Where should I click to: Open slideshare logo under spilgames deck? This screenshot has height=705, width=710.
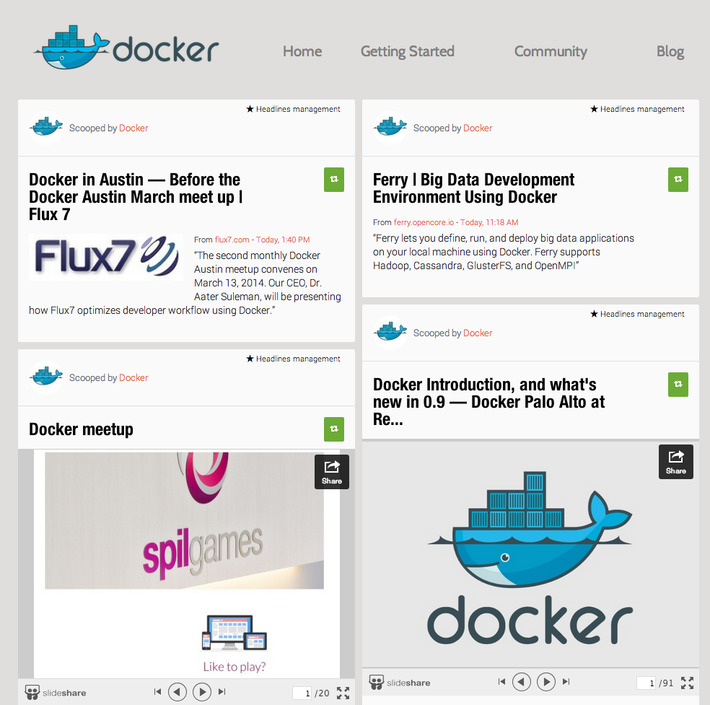tap(55, 692)
